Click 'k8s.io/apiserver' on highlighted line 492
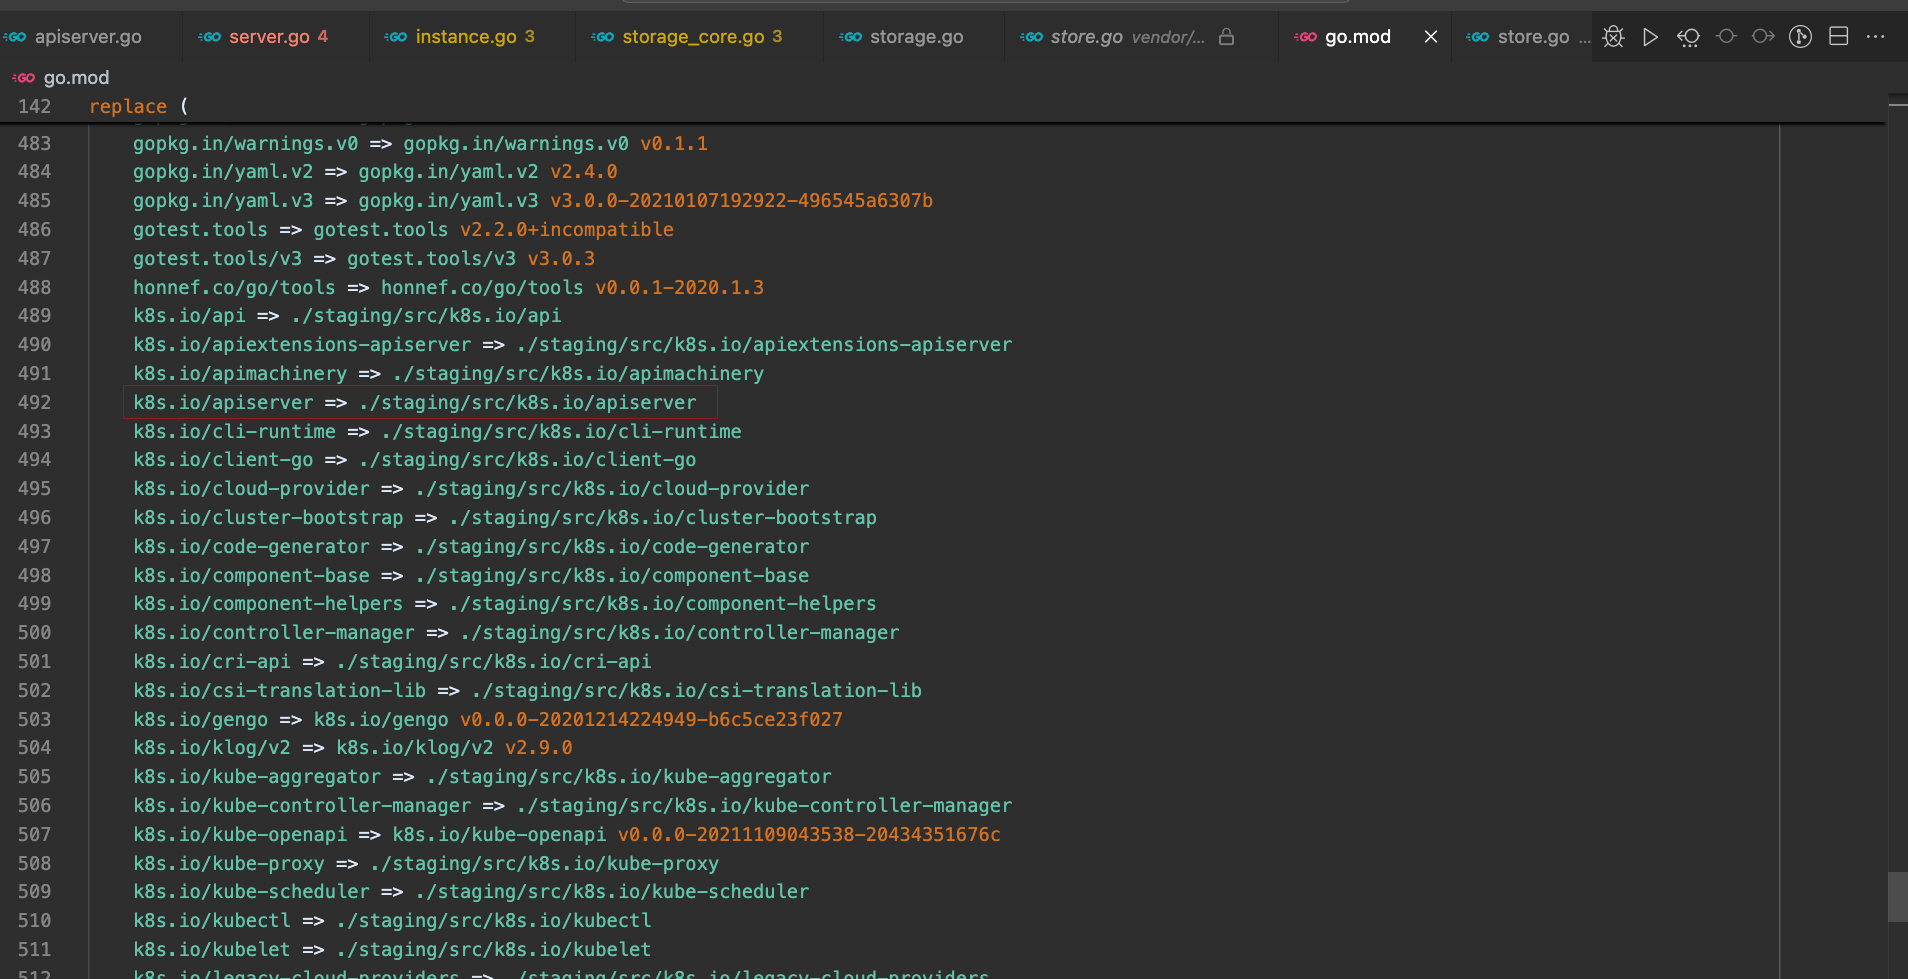 tap(223, 403)
